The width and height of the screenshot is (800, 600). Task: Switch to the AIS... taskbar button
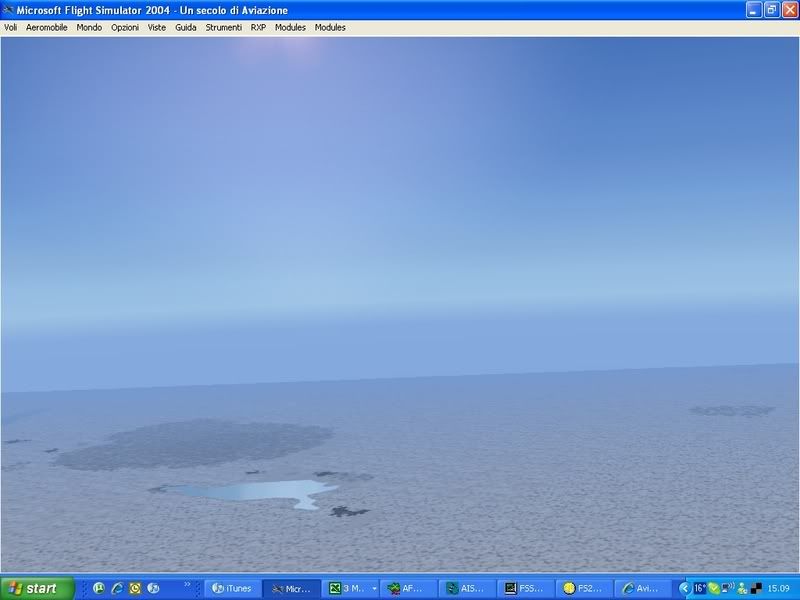[466, 588]
